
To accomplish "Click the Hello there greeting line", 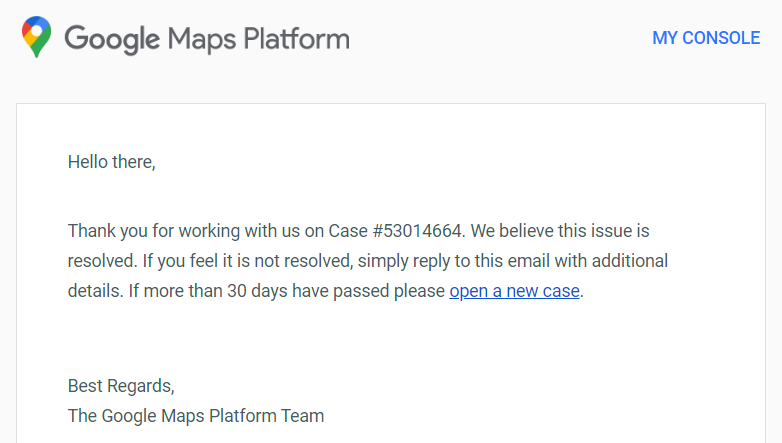I will click(112, 162).
